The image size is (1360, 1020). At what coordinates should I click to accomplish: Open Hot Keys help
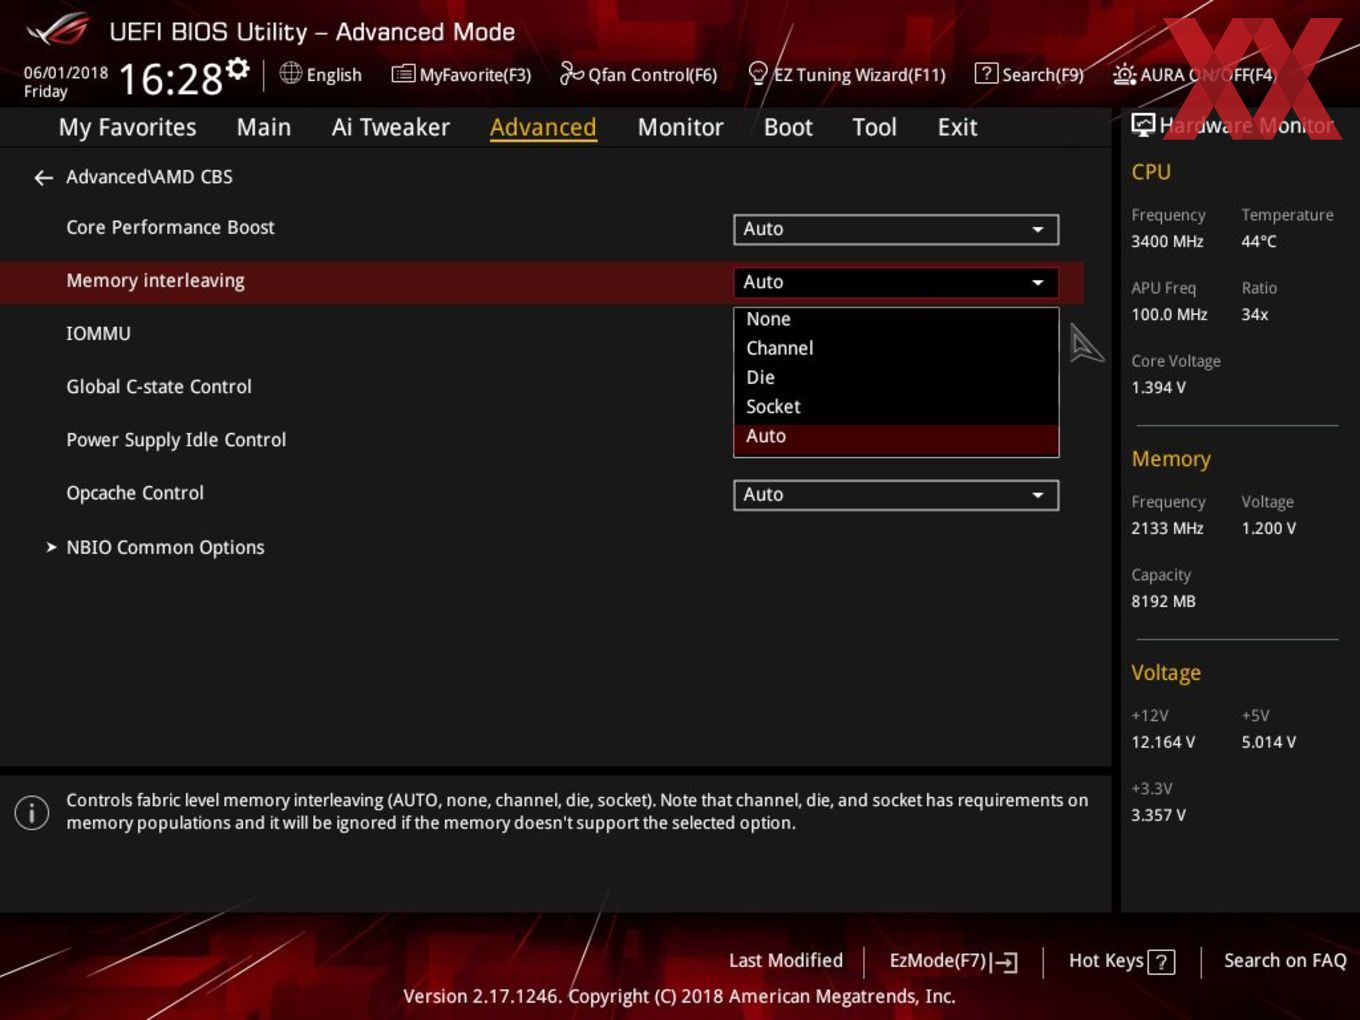[1121, 961]
